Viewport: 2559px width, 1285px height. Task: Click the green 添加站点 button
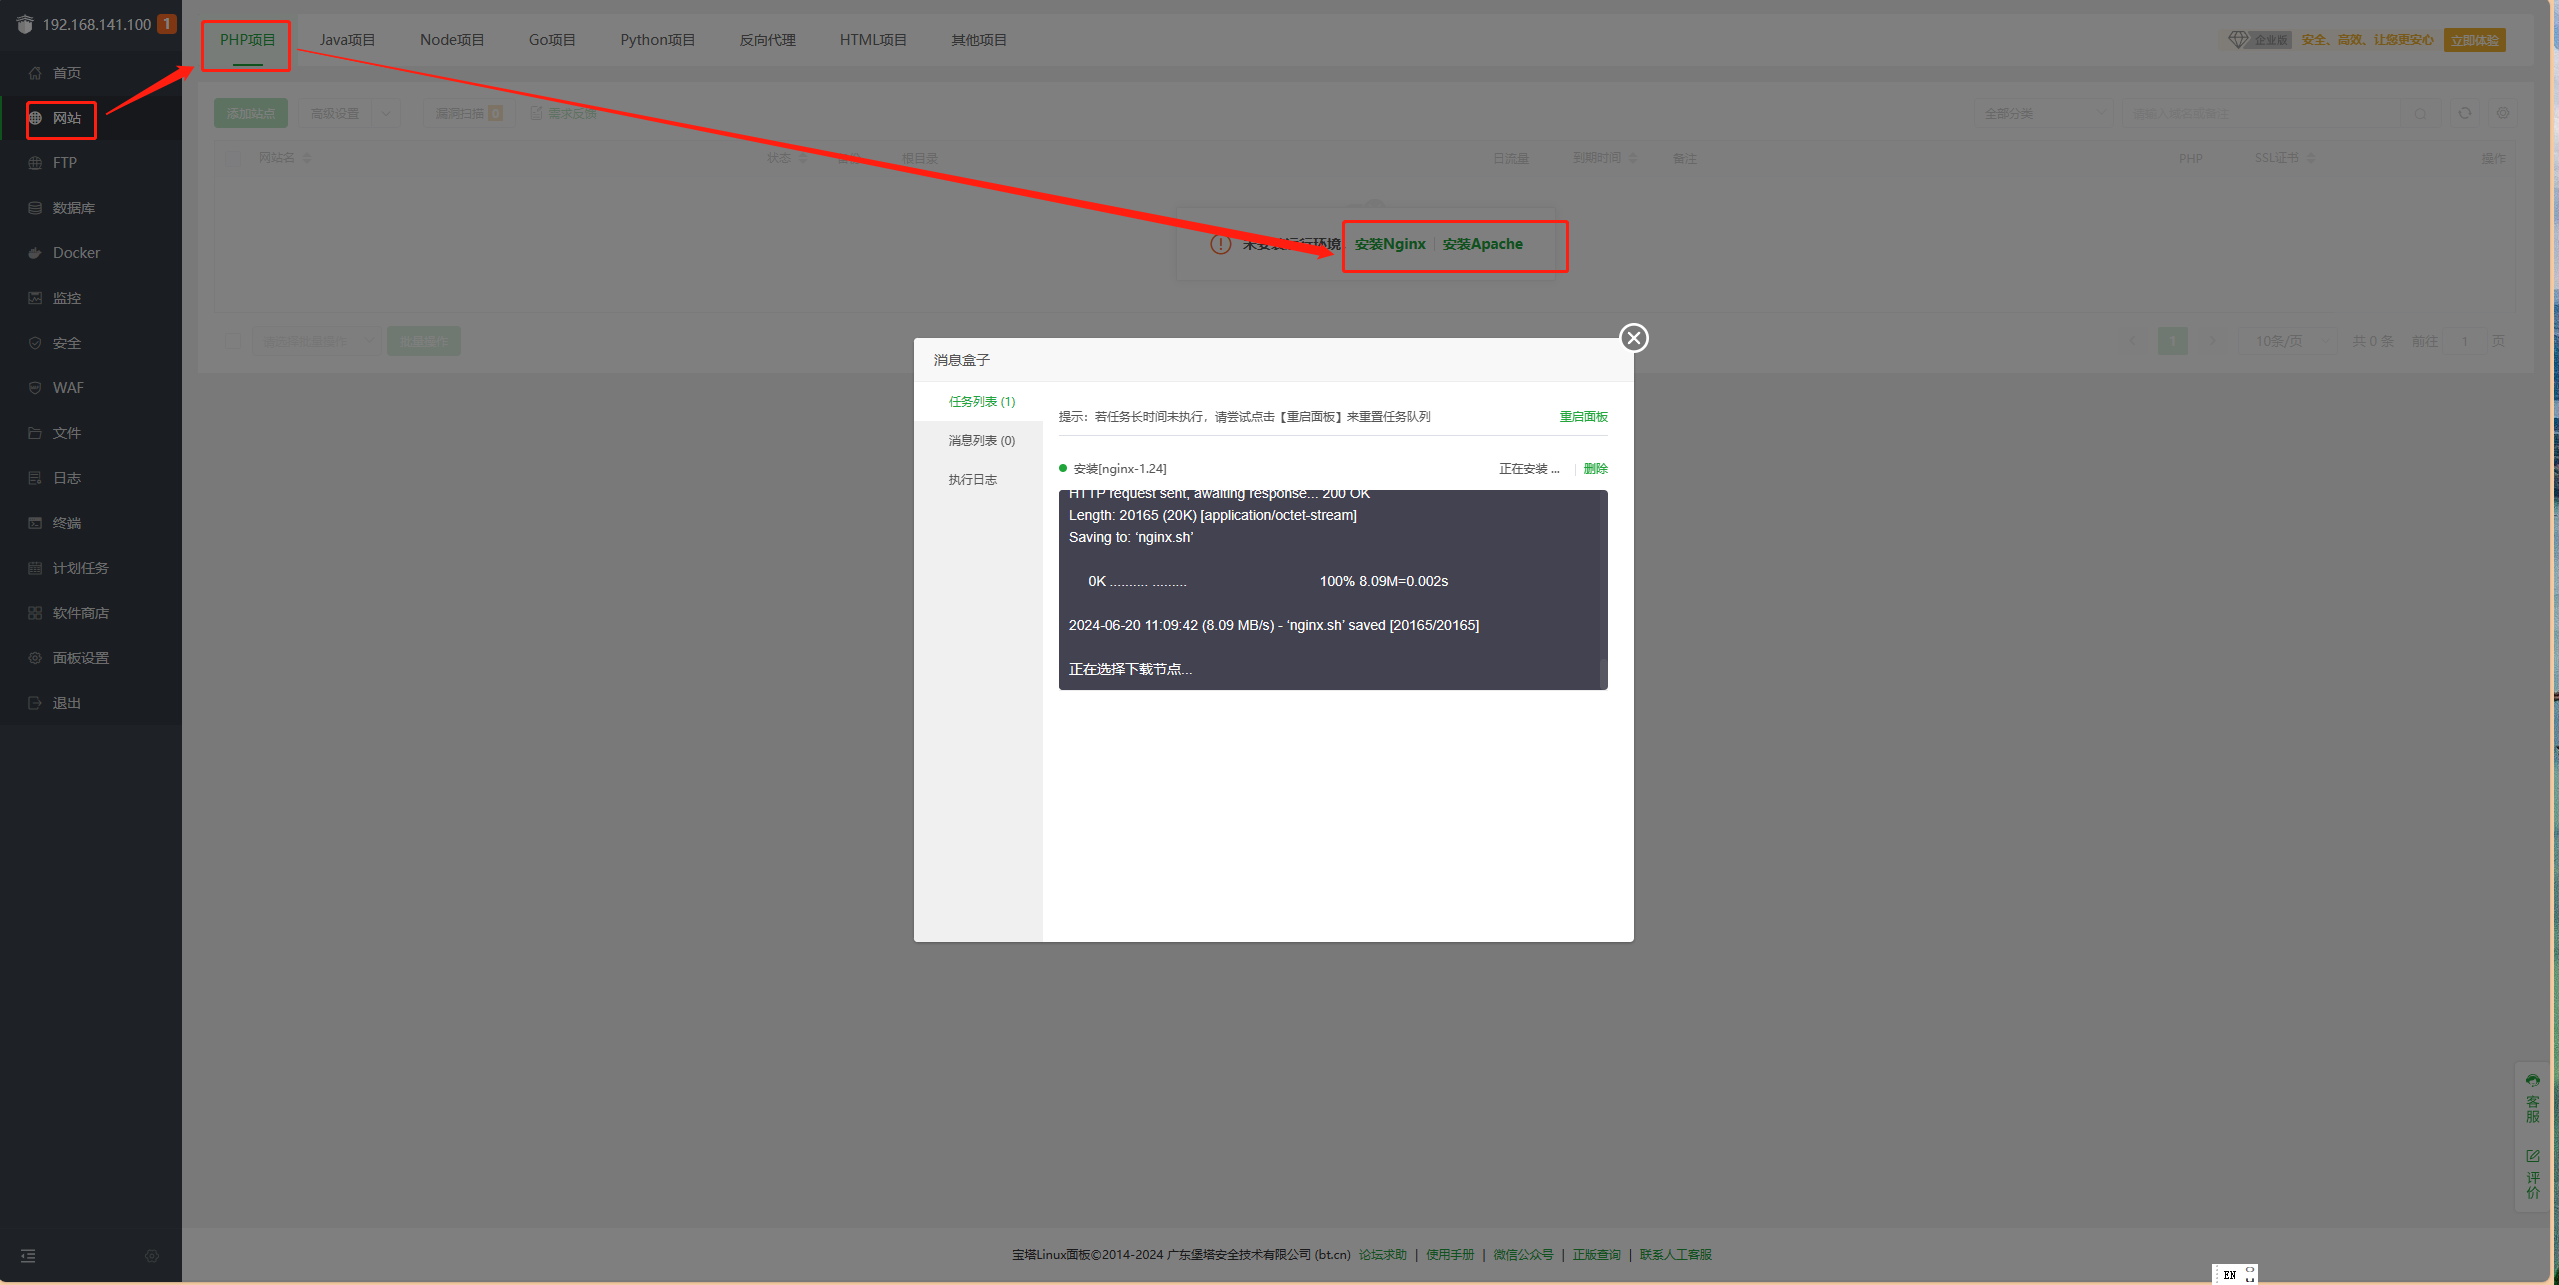point(250,113)
